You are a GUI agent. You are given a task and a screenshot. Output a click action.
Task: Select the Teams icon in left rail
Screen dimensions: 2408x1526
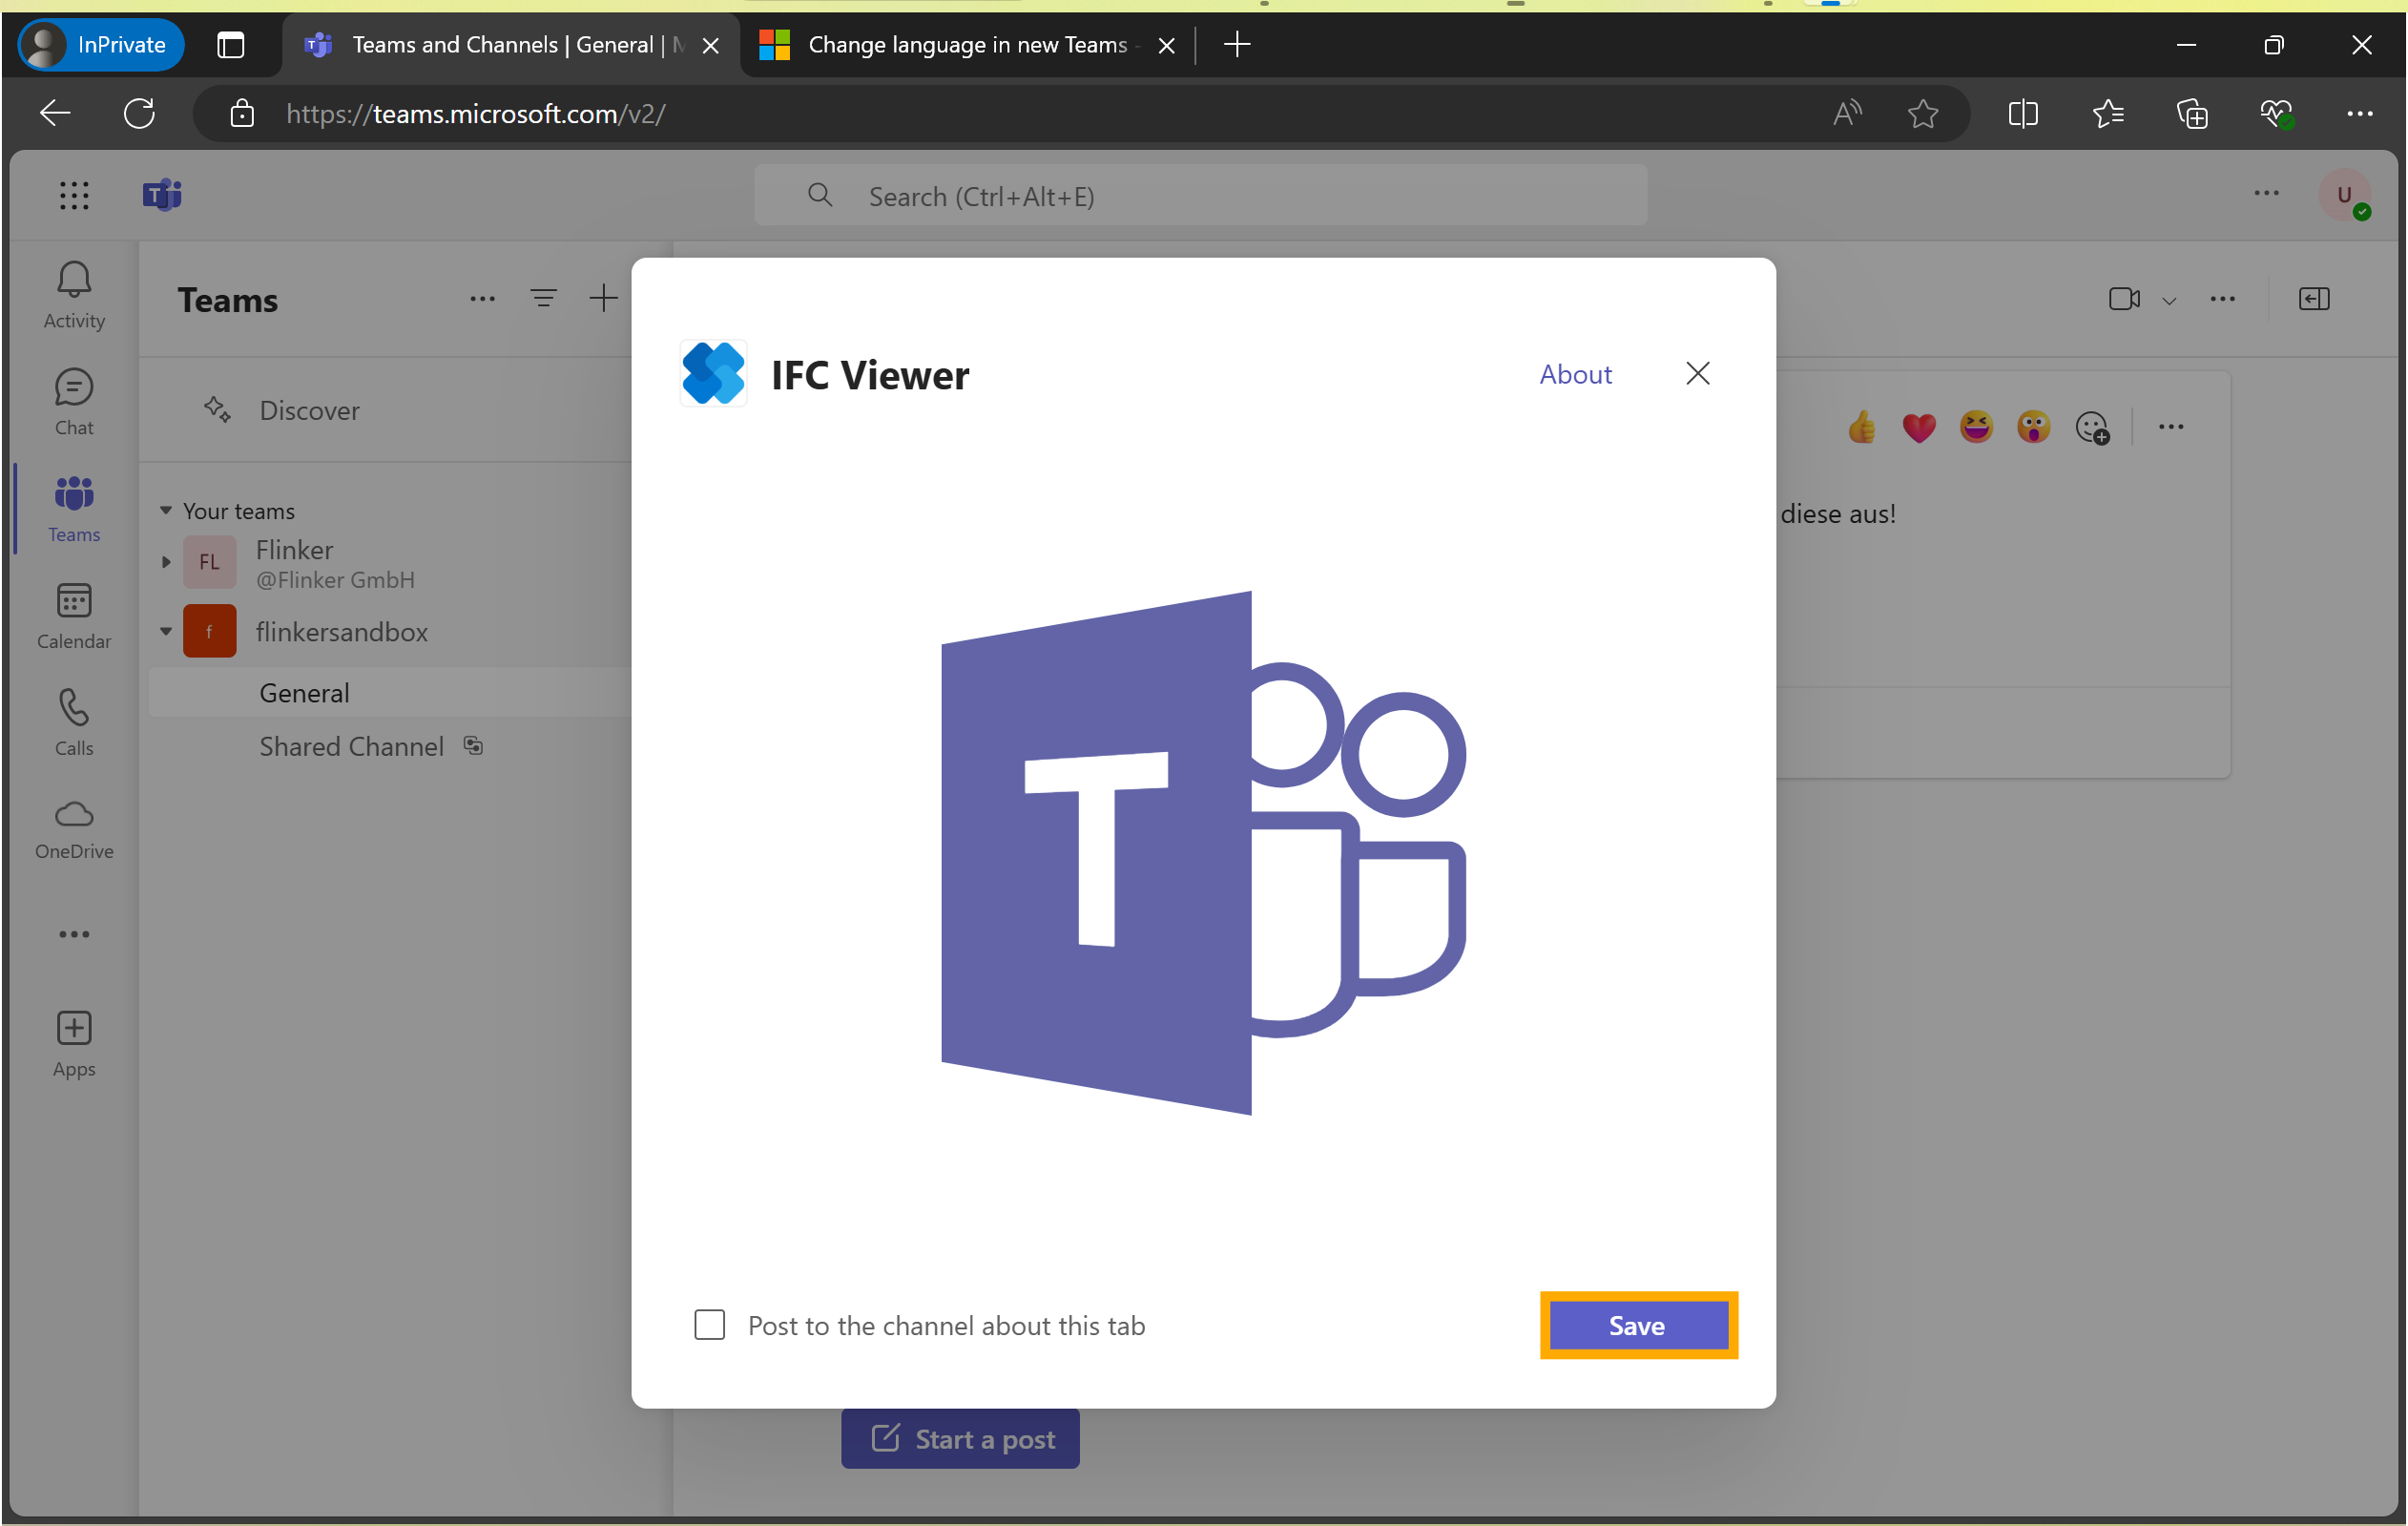(74, 509)
